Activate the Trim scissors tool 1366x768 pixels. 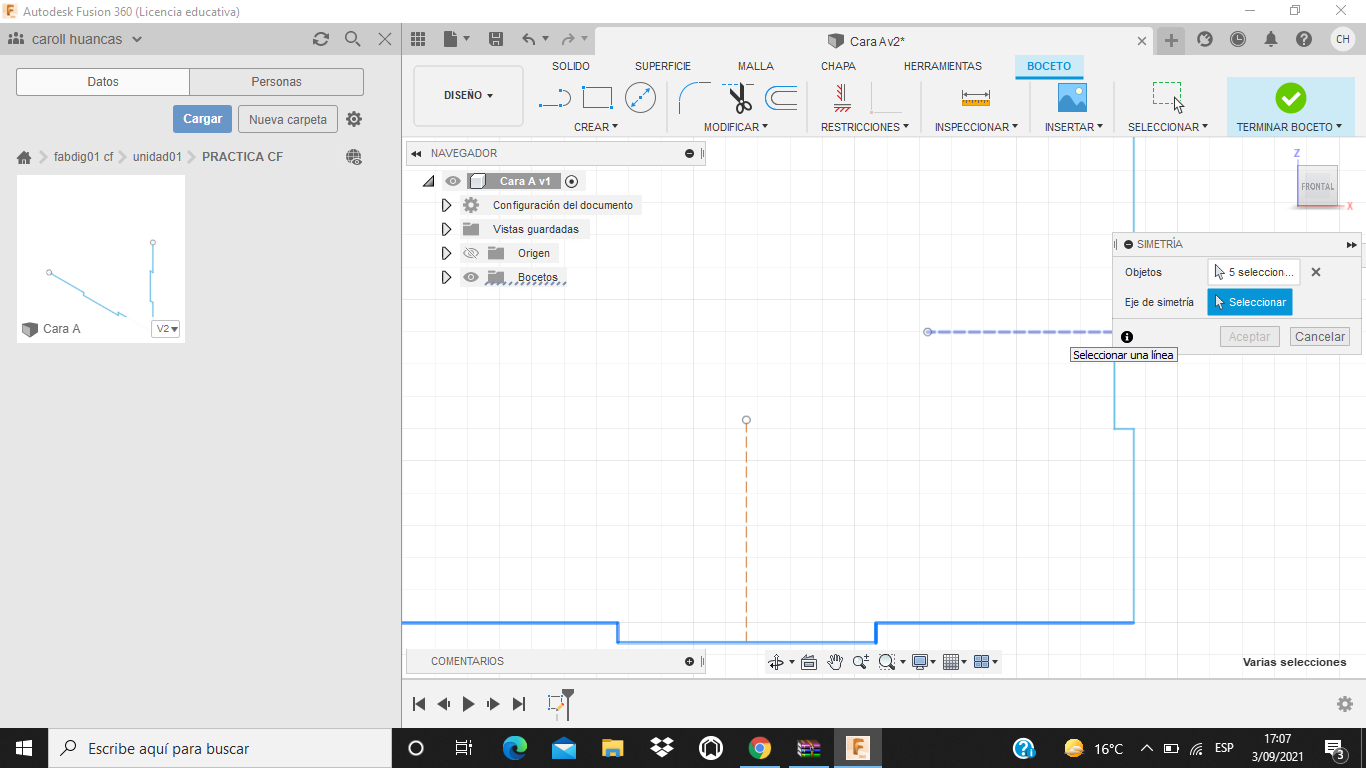(x=739, y=98)
